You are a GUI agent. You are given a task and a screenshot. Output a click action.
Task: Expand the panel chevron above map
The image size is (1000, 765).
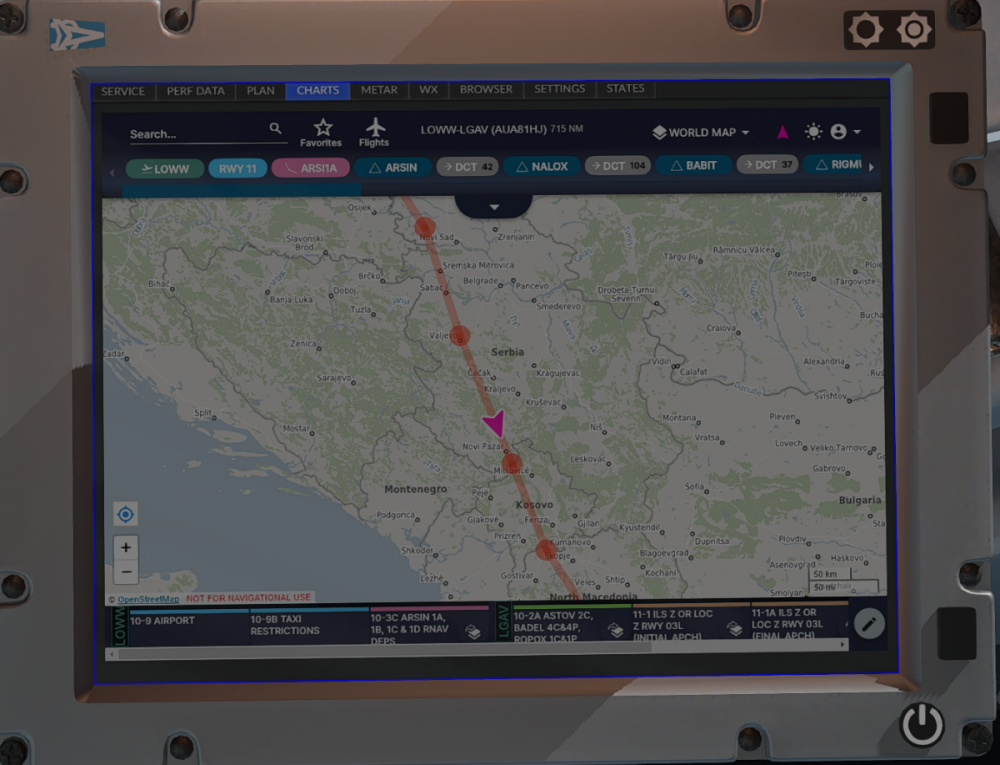493,205
